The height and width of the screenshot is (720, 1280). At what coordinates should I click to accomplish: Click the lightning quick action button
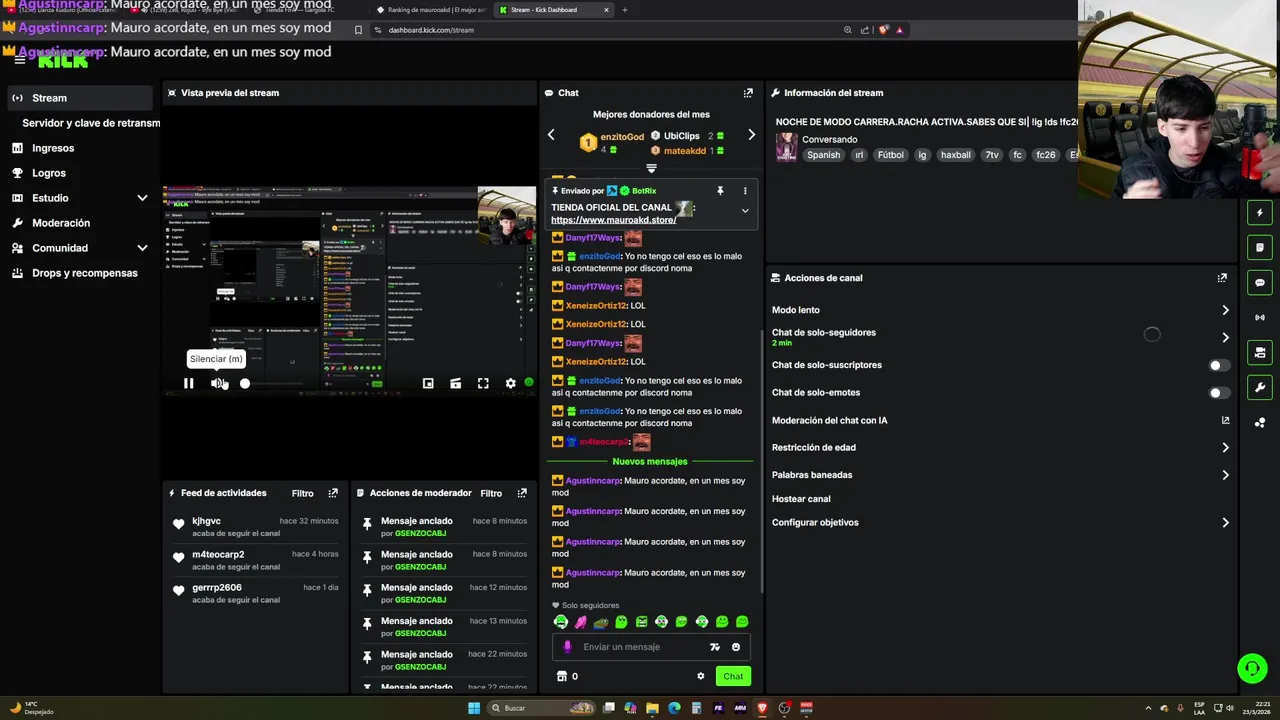[1260, 212]
